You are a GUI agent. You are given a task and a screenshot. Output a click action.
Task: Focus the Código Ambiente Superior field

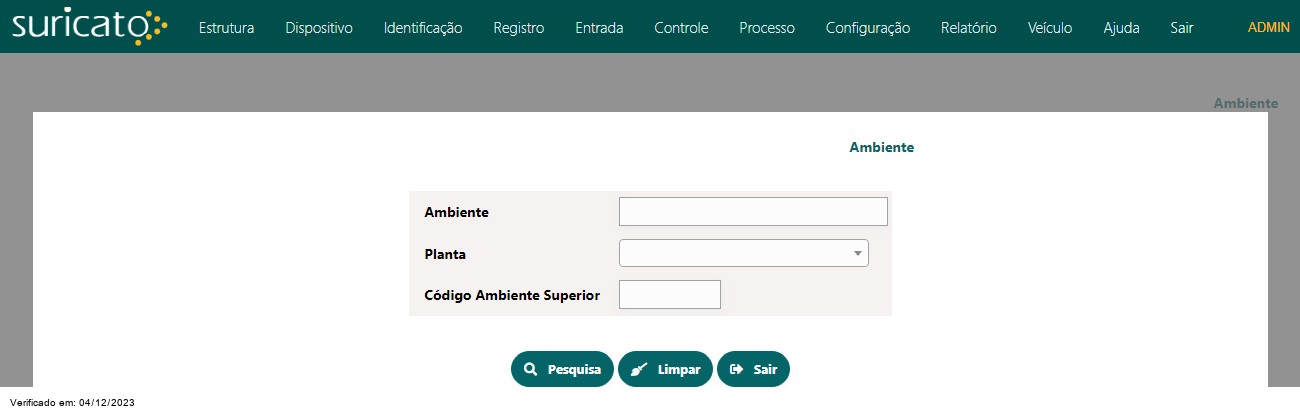tap(670, 295)
